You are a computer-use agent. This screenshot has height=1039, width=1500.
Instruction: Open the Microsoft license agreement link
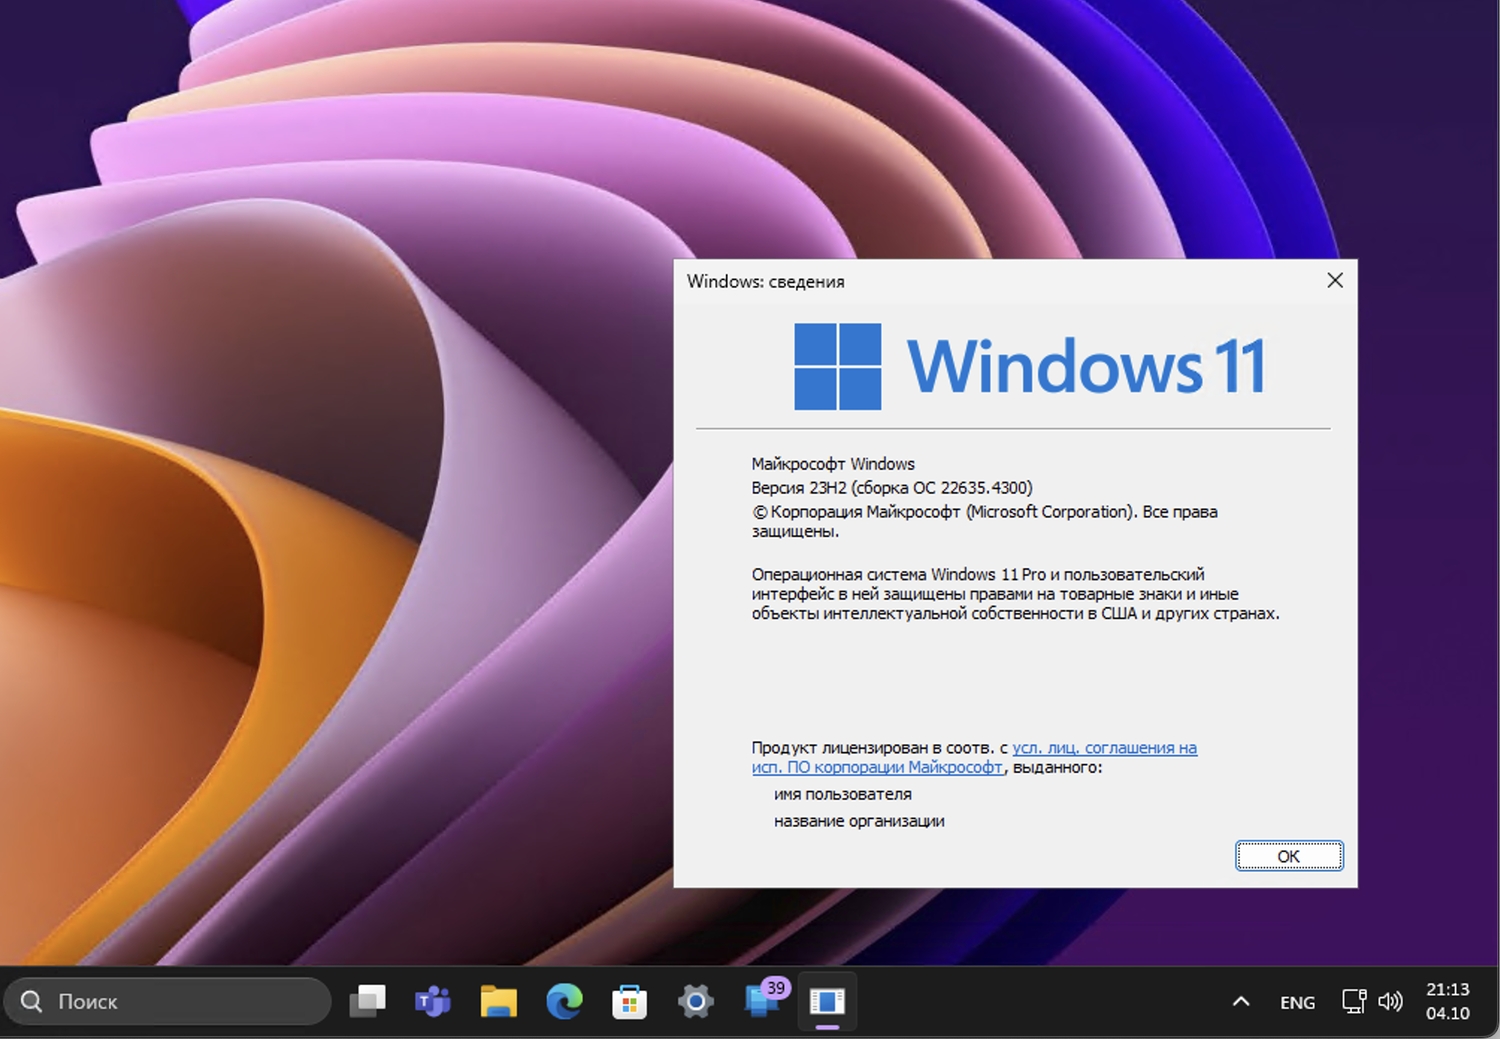pyautogui.click(x=1103, y=747)
